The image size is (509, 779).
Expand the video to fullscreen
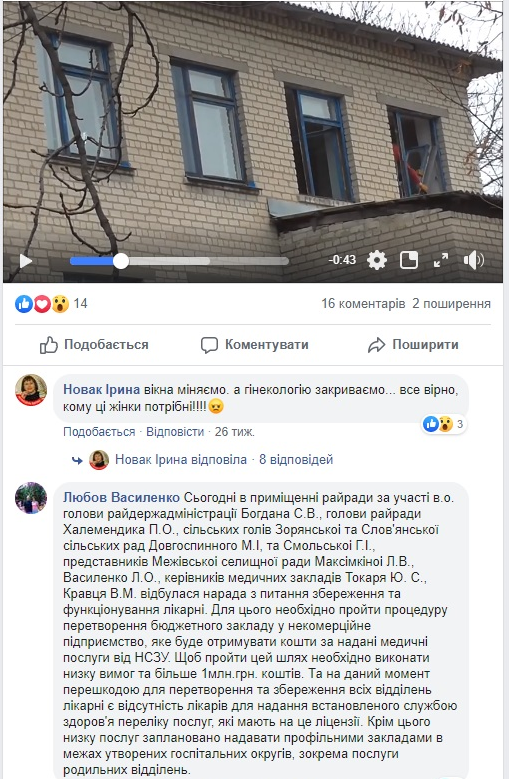(440, 260)
